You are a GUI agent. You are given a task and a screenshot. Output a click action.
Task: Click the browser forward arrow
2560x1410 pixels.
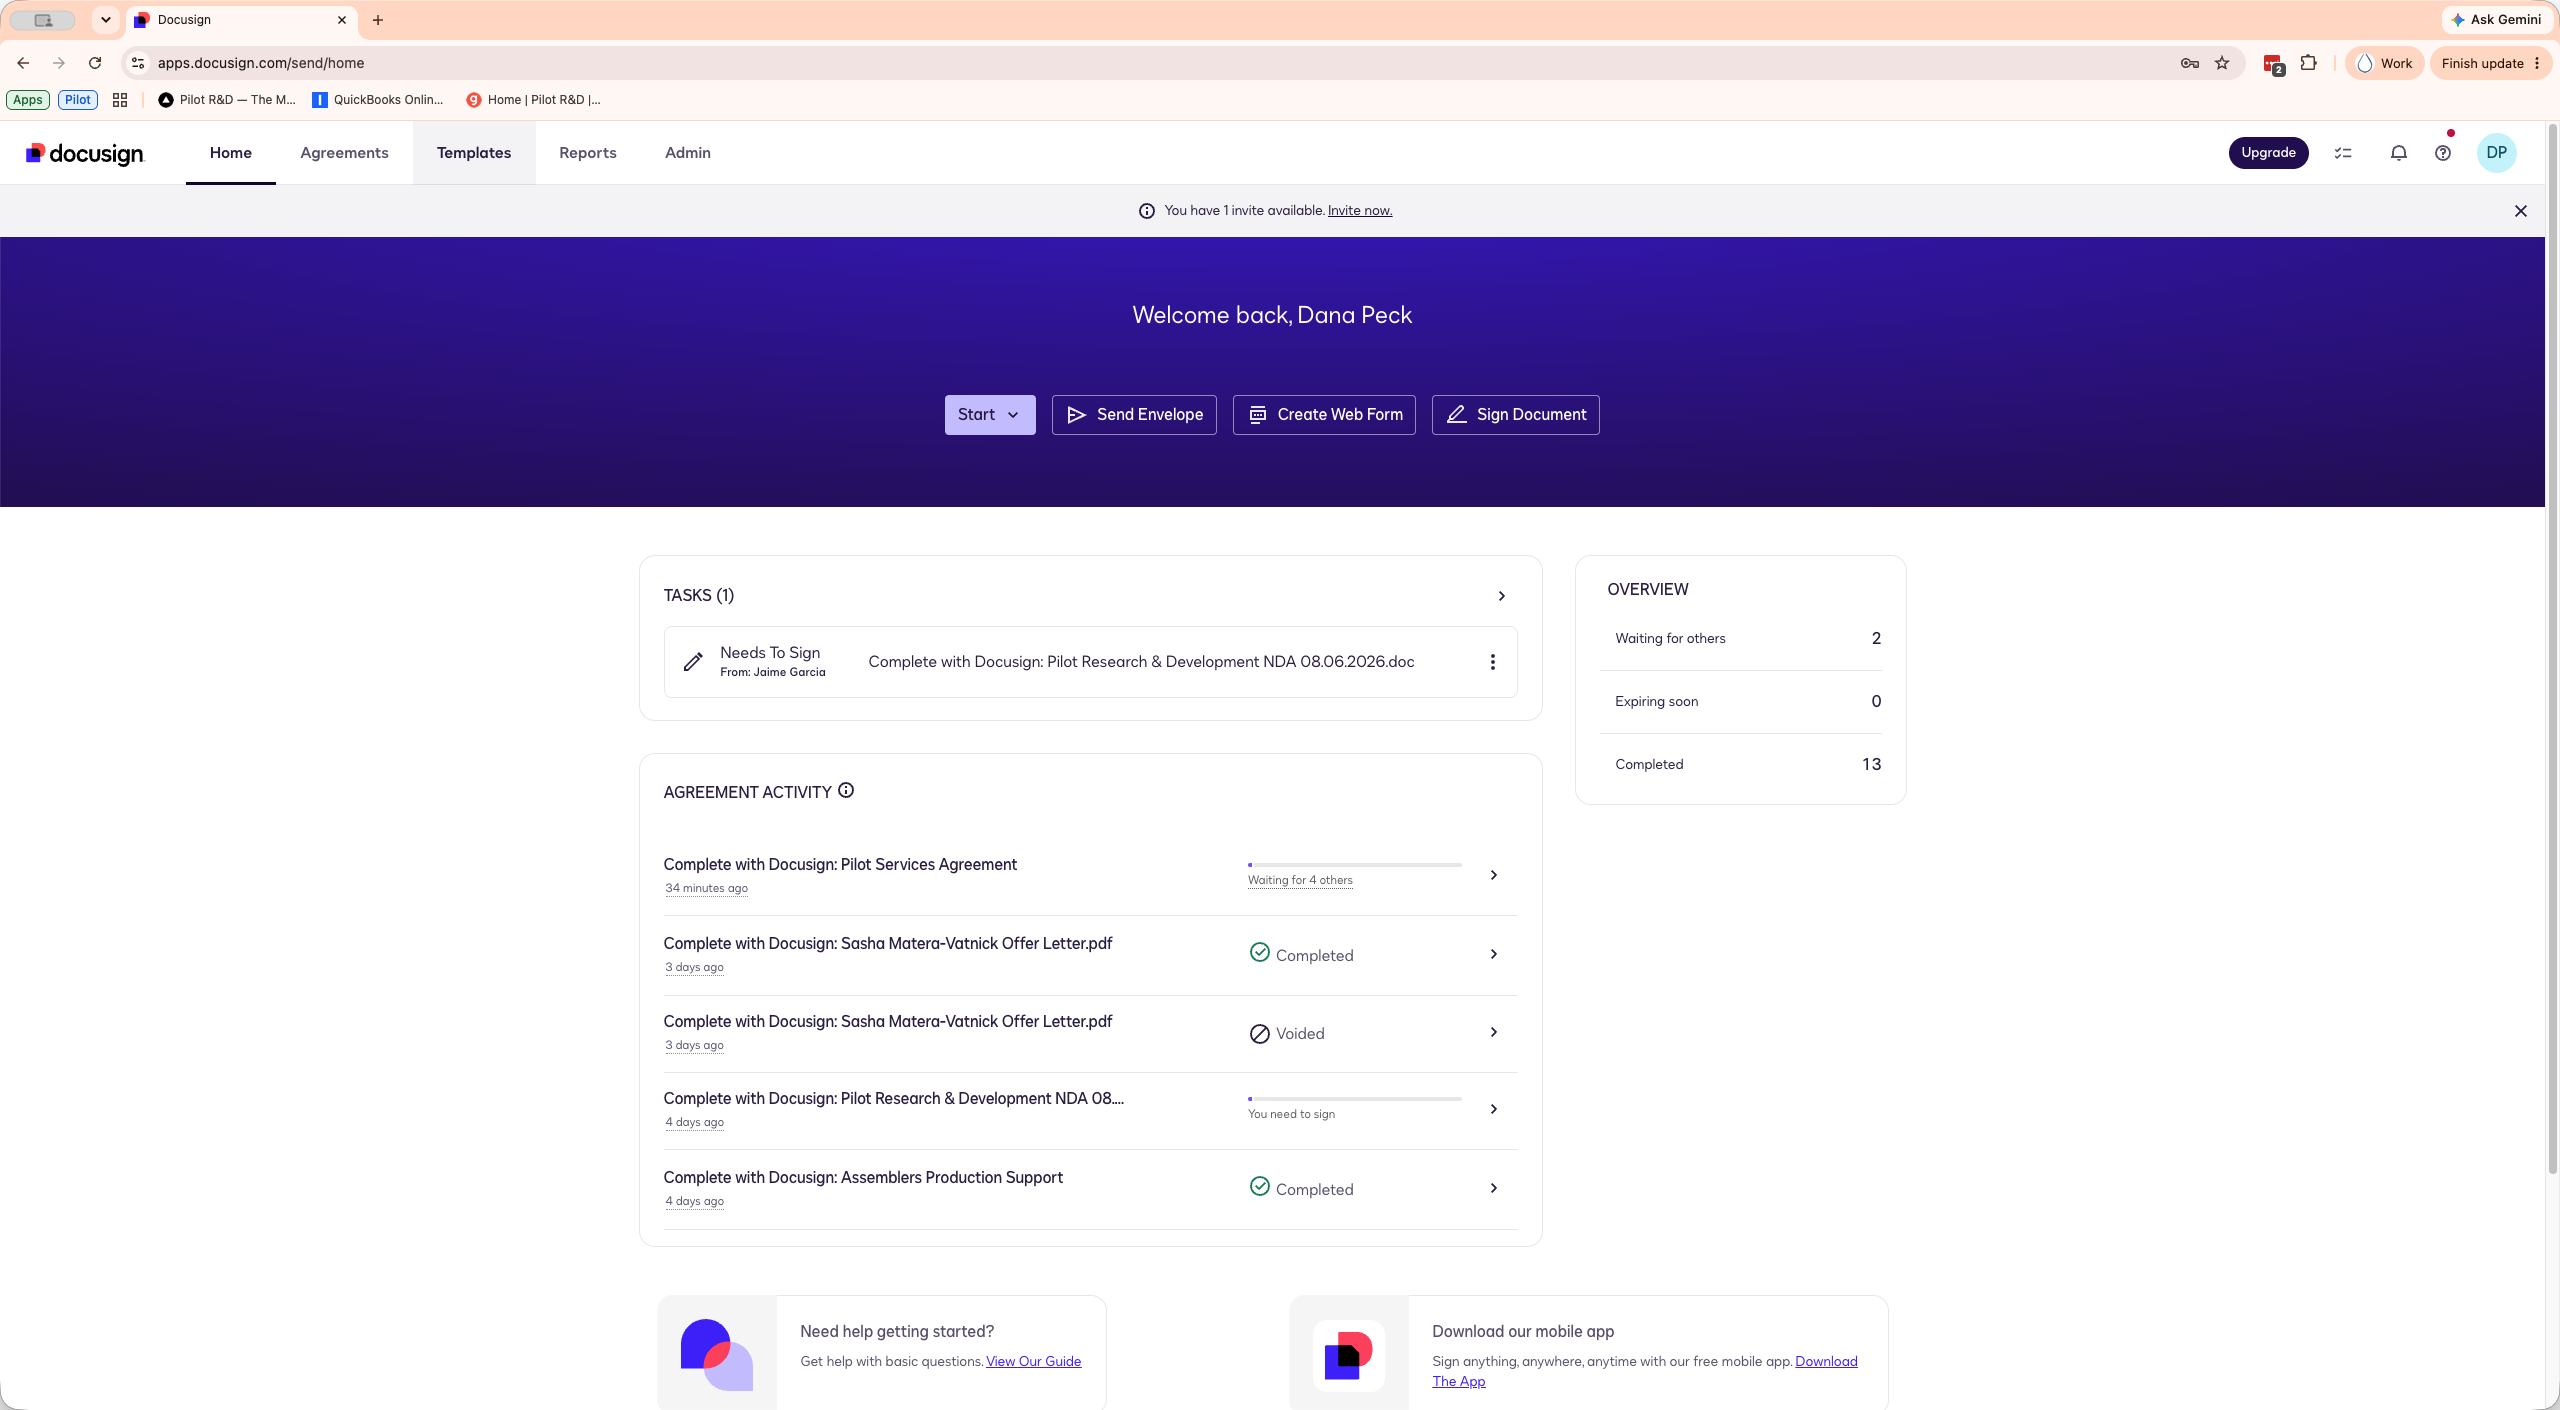[x=59, y=63]
